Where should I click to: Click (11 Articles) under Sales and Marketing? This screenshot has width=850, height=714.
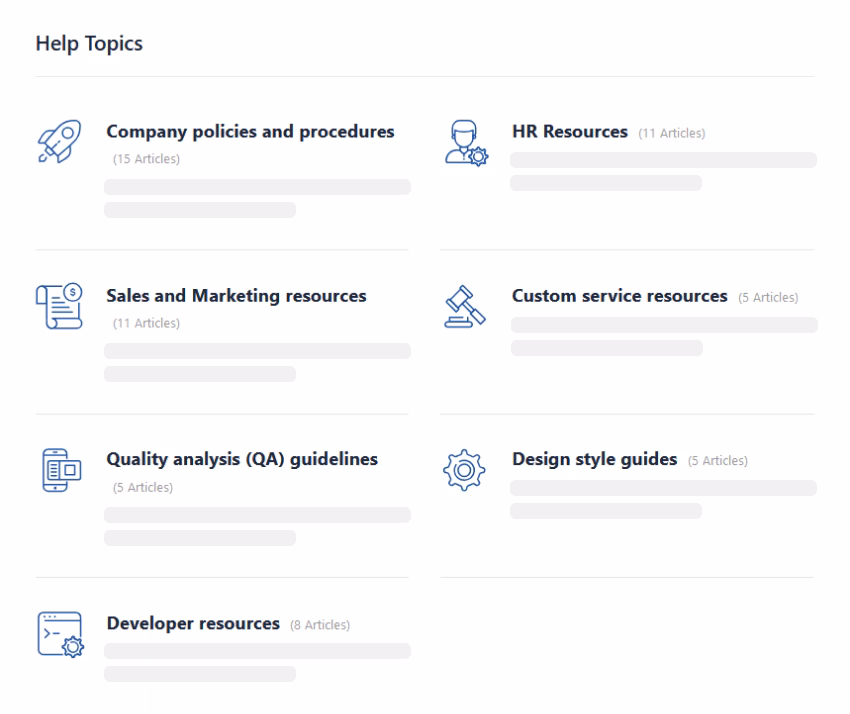pyautogui.click(x=146, y=323)
